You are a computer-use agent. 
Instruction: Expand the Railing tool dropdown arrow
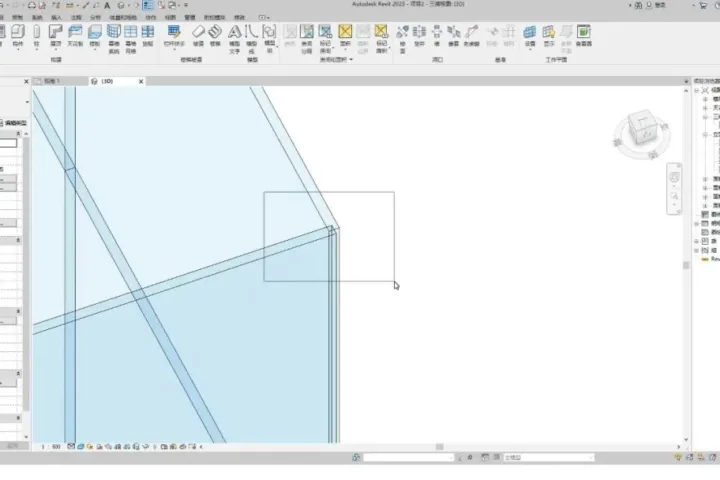coord(174,49)
